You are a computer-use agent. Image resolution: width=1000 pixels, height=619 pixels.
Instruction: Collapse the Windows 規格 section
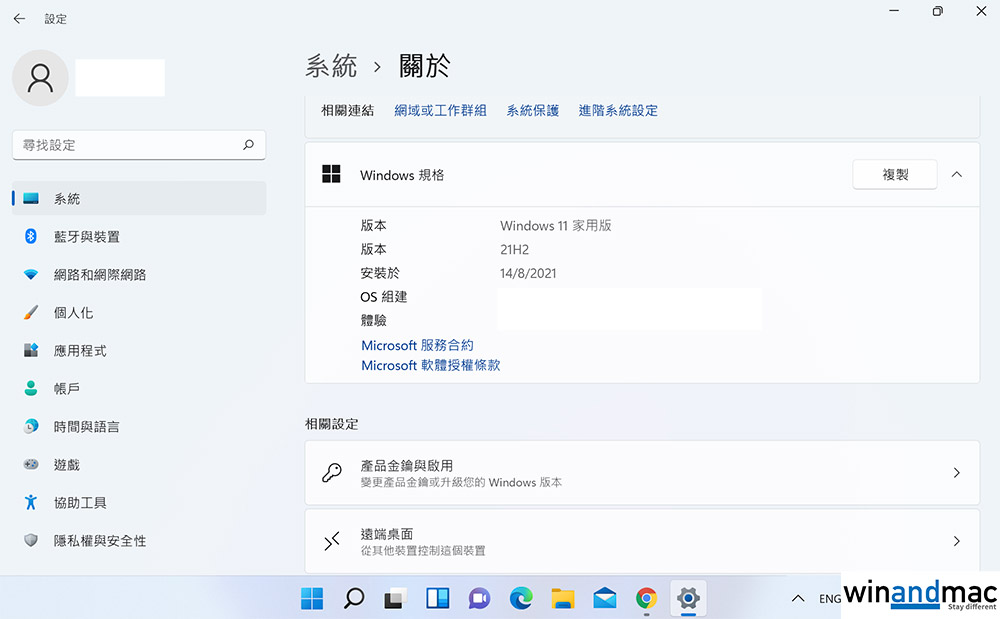pyautogui.click(x=957, y=175)
